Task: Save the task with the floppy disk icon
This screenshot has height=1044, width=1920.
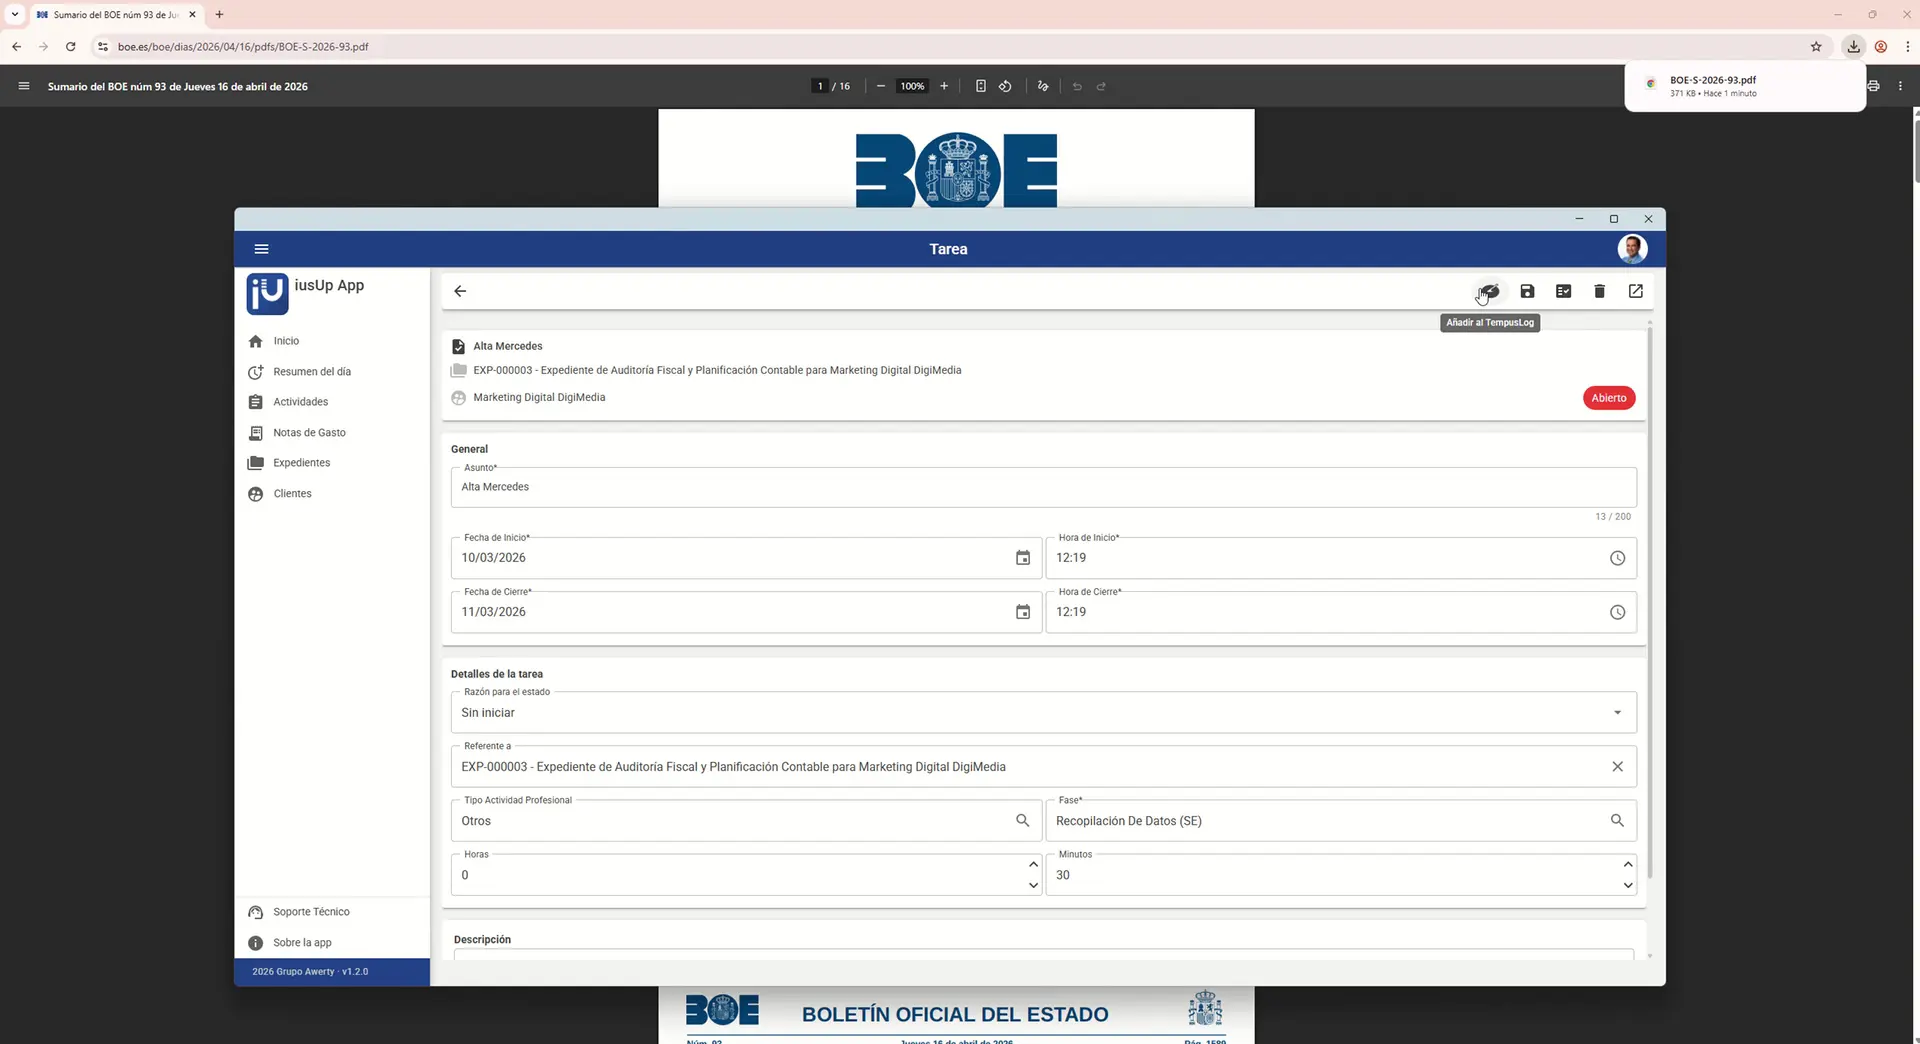Action: click(1527, 291)
